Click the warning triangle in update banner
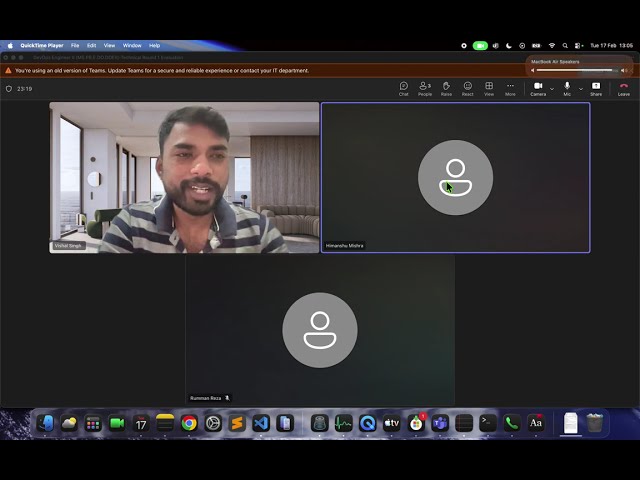 pyautogui.click(x=8, y=71)
